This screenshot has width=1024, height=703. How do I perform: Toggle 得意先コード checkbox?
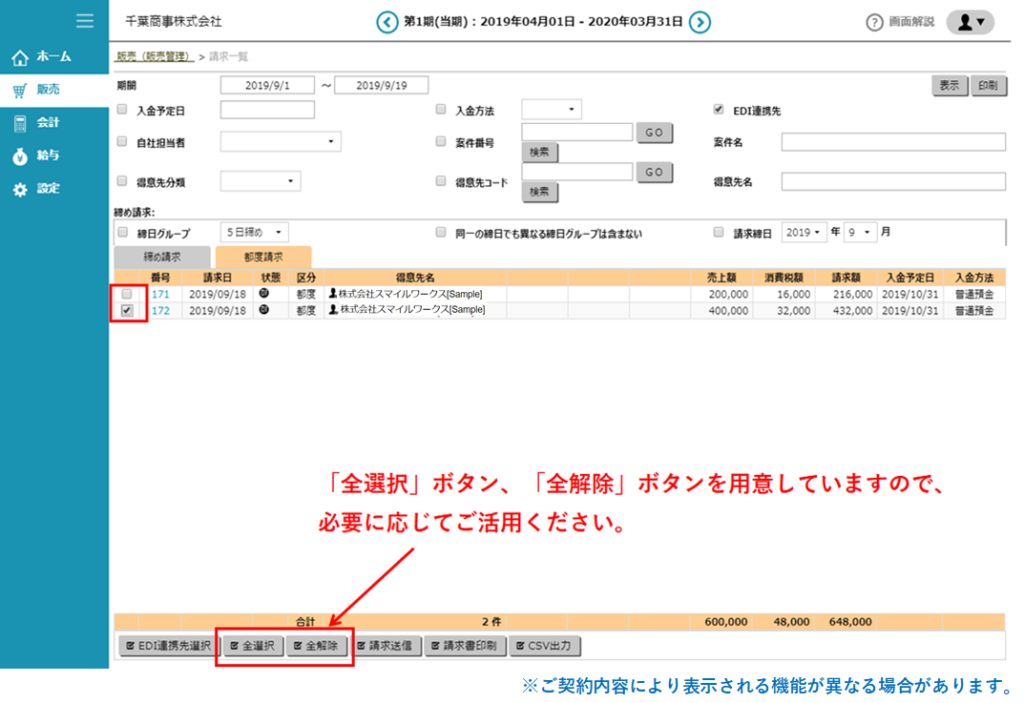(x=441, y=180)
